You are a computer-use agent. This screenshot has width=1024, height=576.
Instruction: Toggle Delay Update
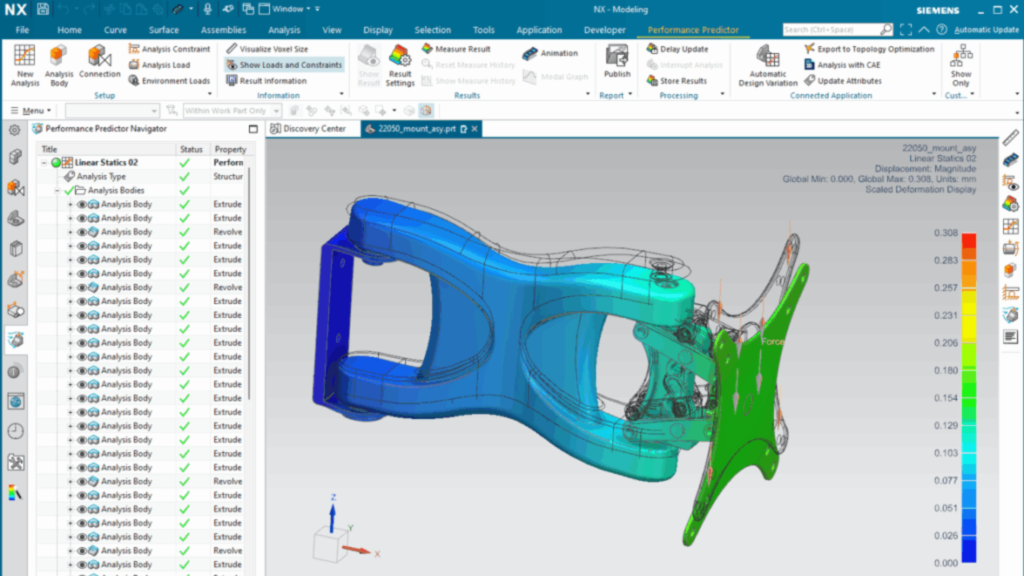tap(677, 49)
